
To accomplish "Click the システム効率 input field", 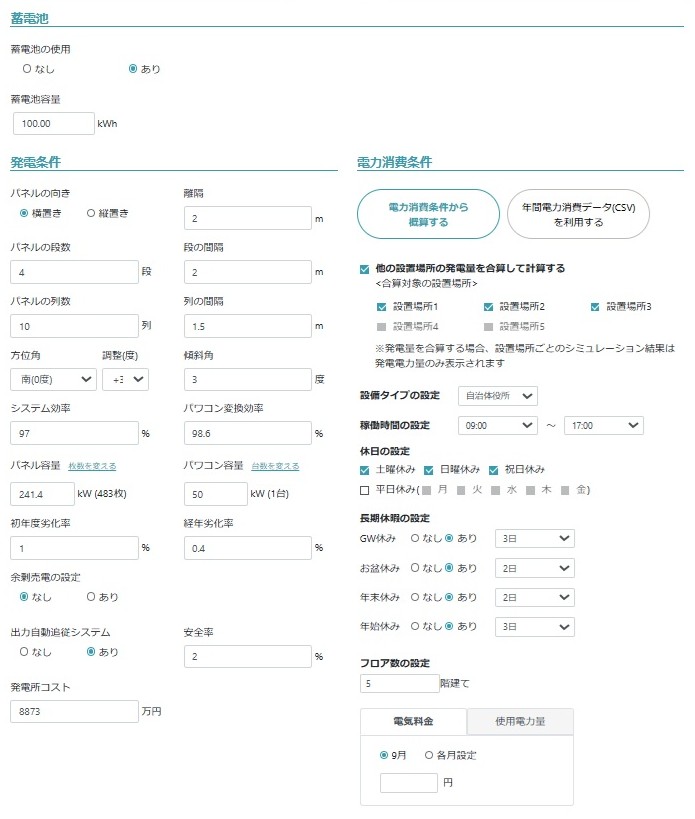I will coord(74,434).
